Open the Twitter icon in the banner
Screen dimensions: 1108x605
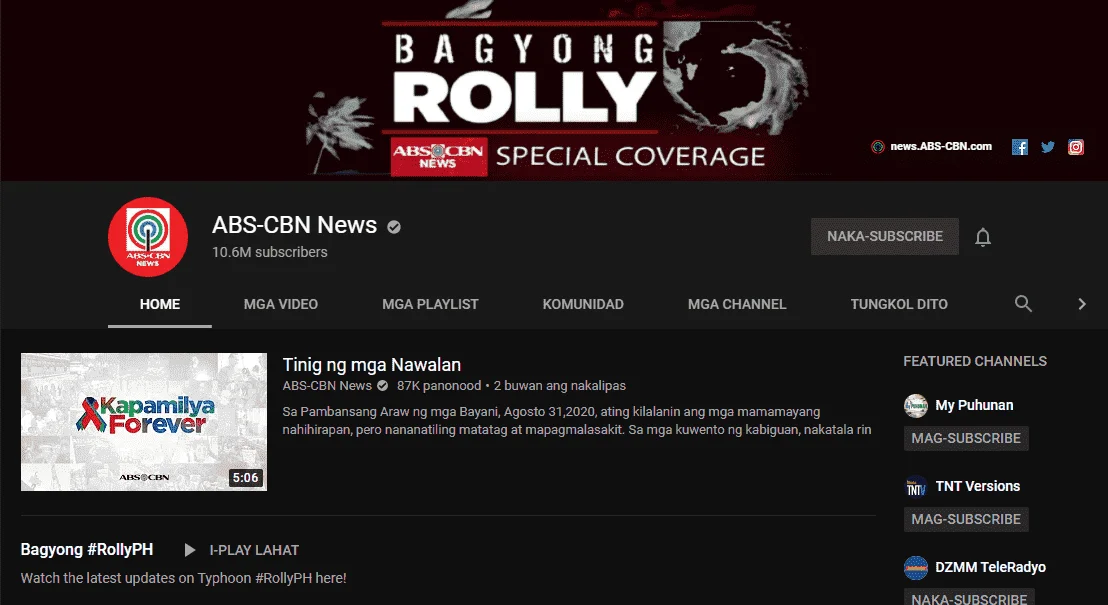(1048, 147)
